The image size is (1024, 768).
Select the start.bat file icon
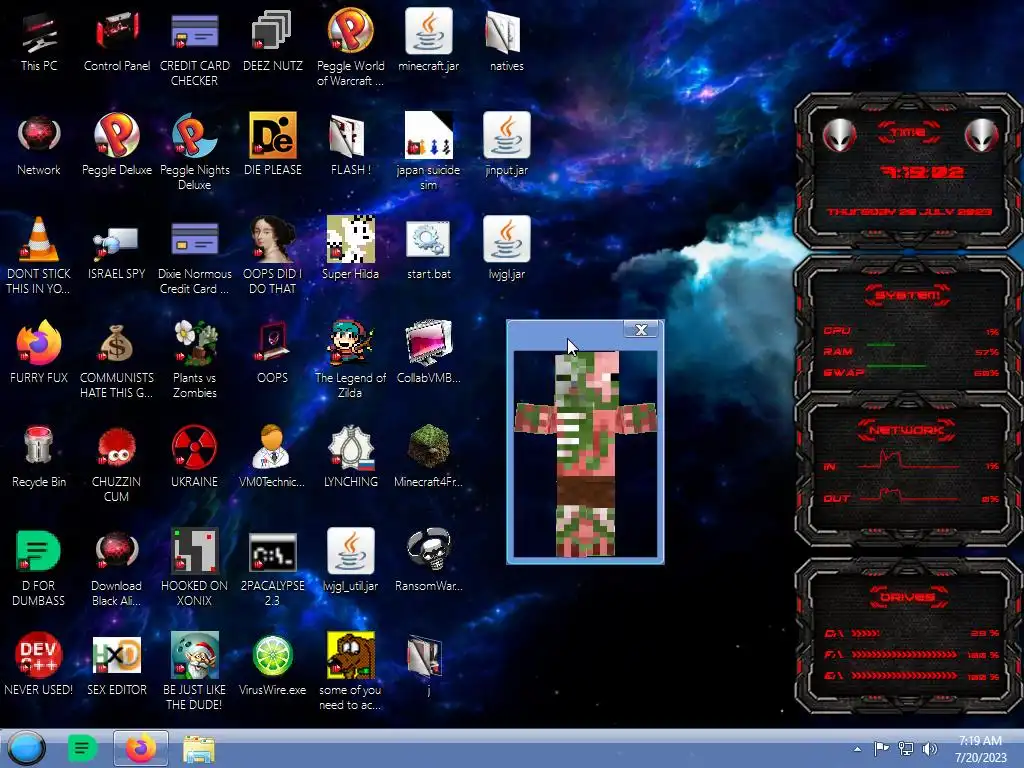tap(428, 249)
